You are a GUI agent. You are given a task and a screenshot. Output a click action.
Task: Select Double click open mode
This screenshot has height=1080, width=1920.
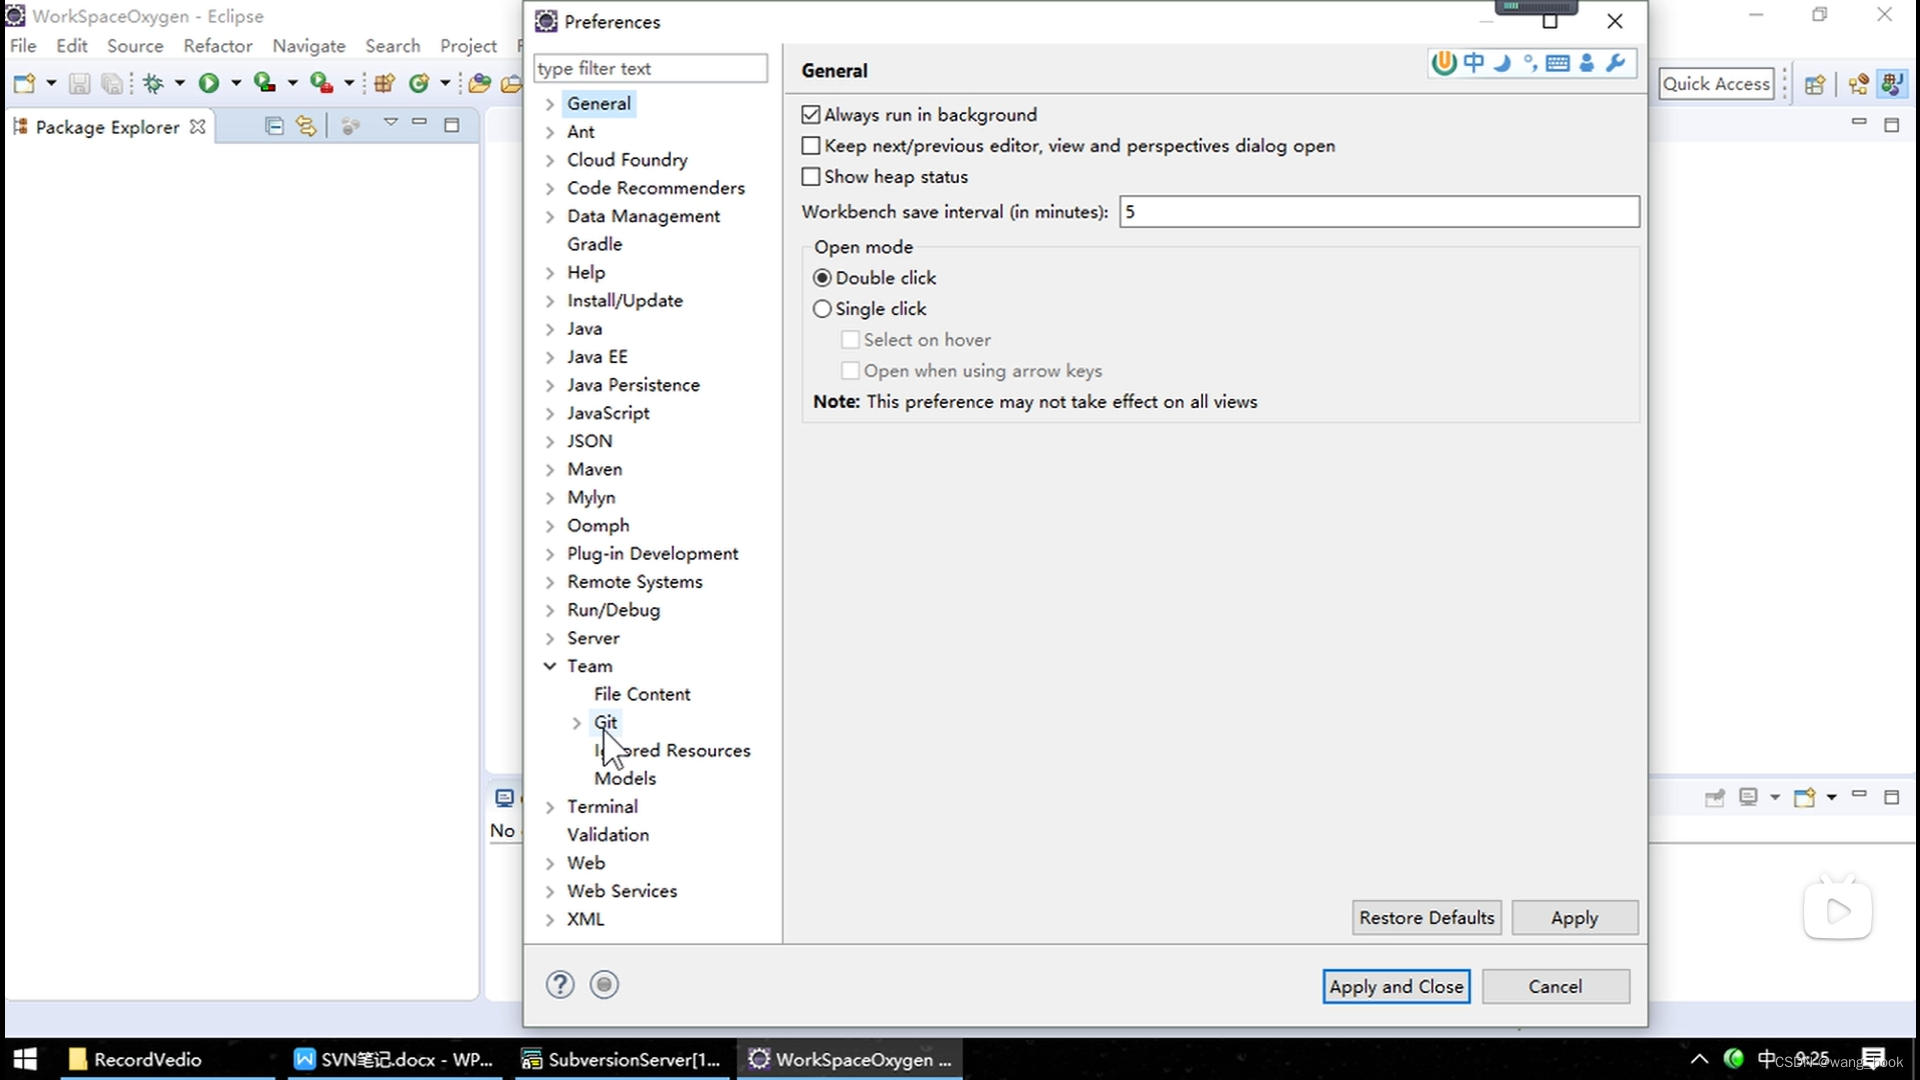822,278
